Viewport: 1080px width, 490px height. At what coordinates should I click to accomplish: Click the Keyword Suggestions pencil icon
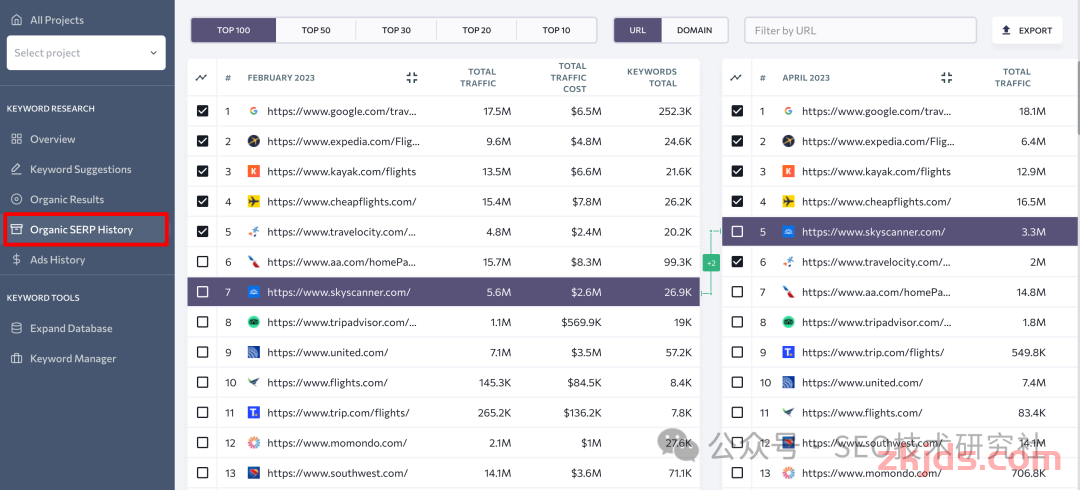click(x=17, y=170)
